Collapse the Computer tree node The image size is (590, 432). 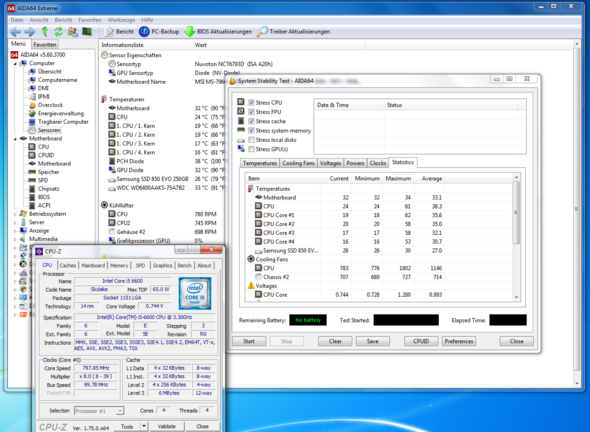(x=15, y=64)
